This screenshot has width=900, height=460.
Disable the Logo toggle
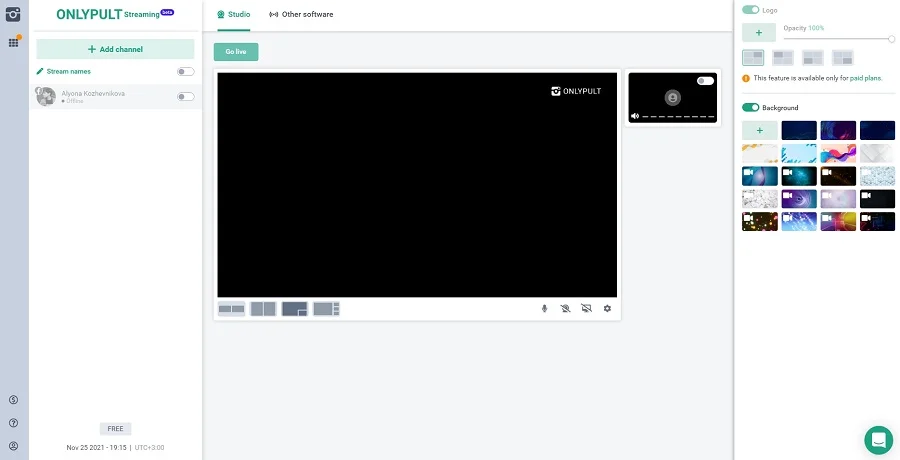pos(750,10)
